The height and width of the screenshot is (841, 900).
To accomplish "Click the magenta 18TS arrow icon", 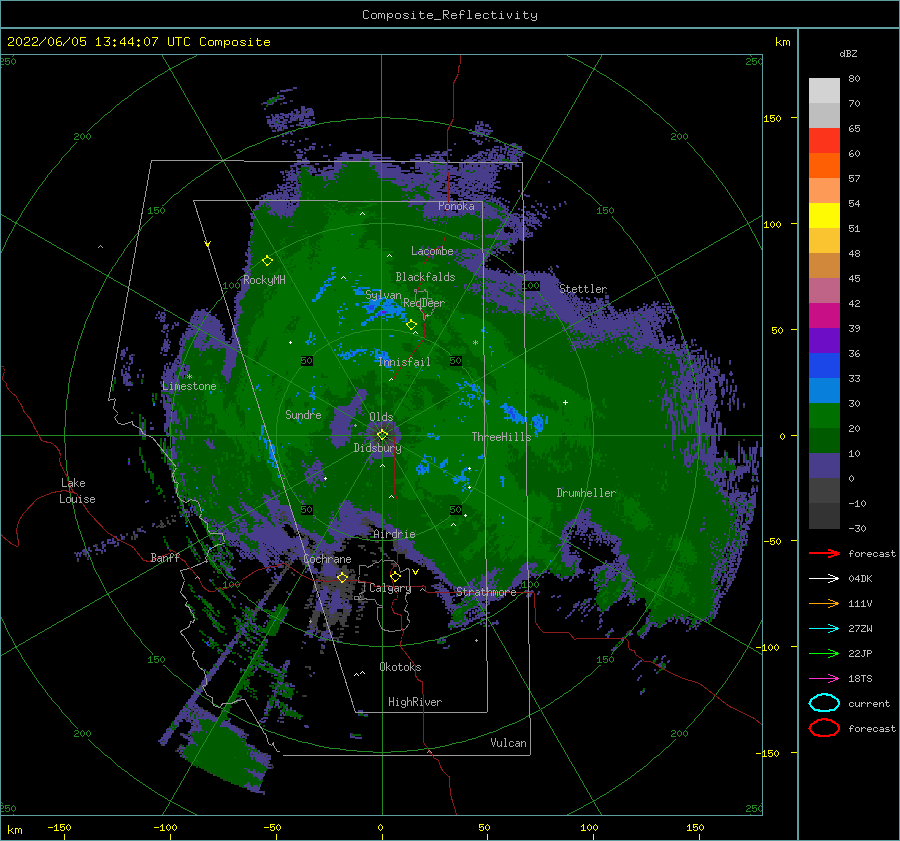I will [x=824, y=679].
